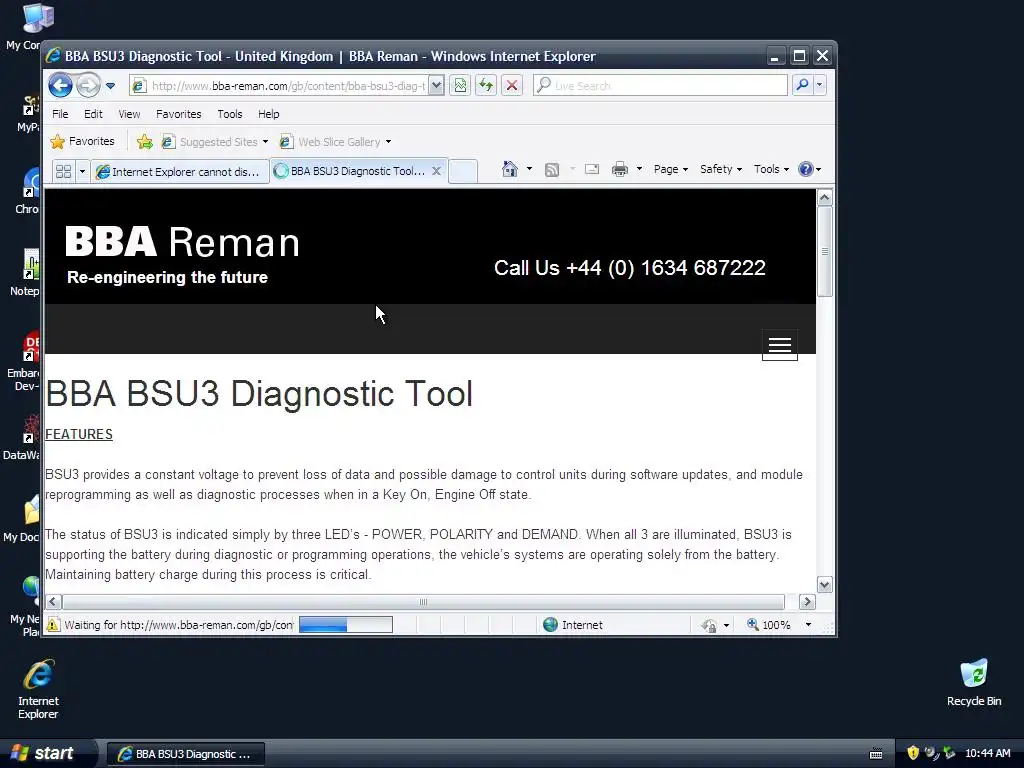Toggle the Compatibility View icon
1024x768 pixels.
[460, 86]
